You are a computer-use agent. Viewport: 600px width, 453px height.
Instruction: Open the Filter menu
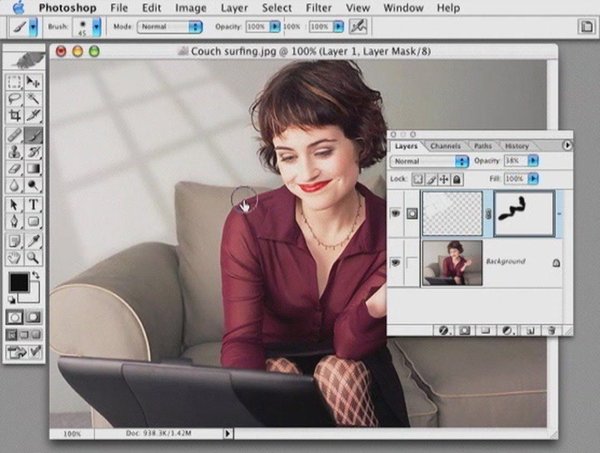tap(320, 7)
